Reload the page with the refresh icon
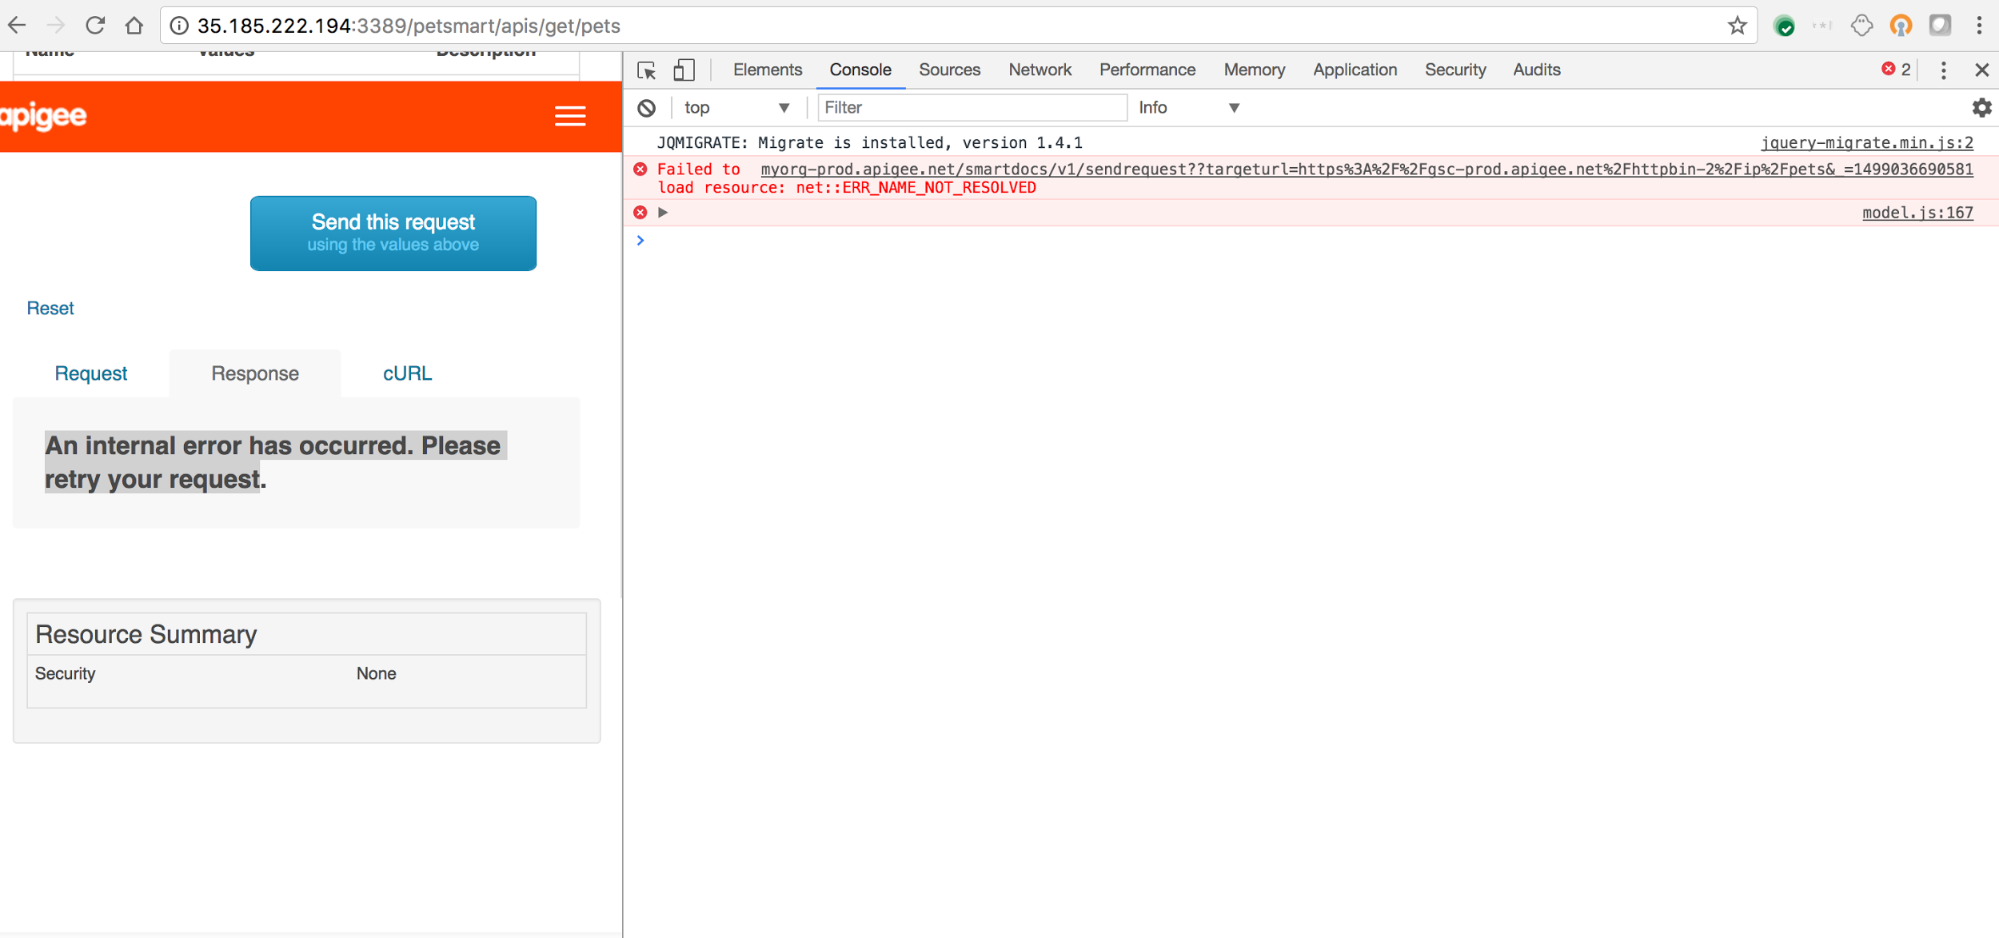The image size is (1999, 938). [x=95, y=26]
